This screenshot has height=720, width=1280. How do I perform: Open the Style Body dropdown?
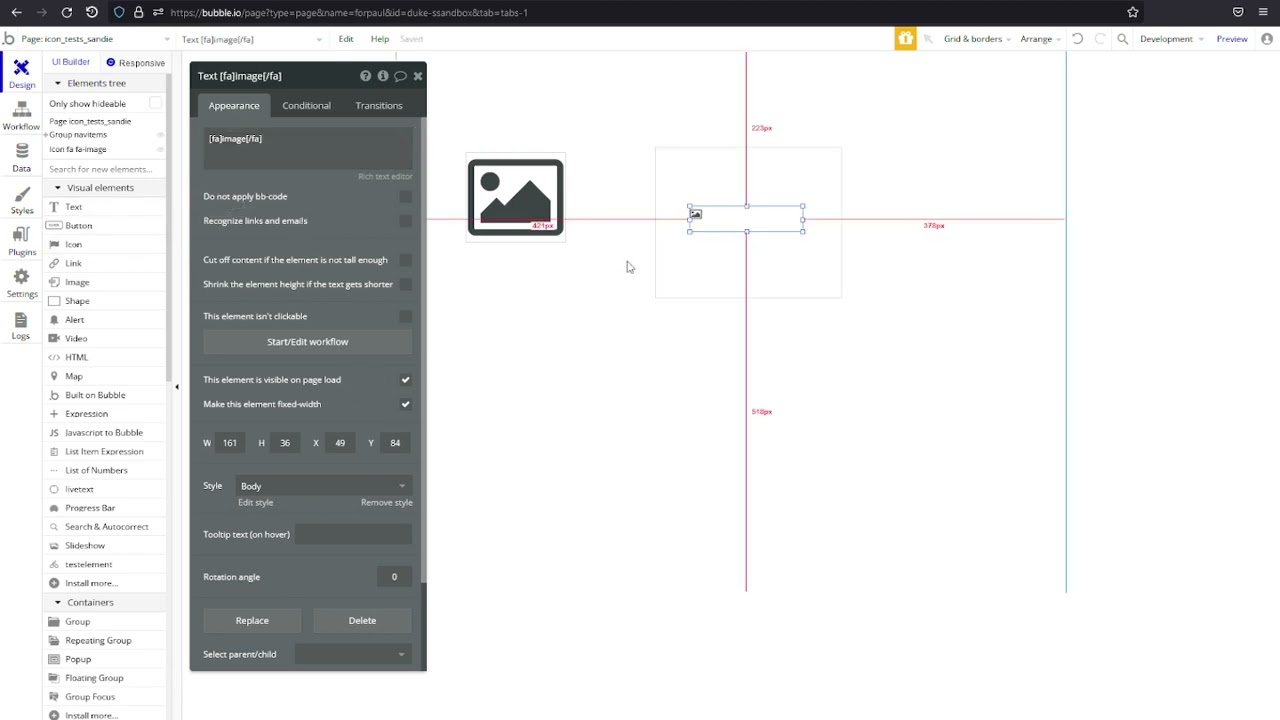click(x=323, y=486)
